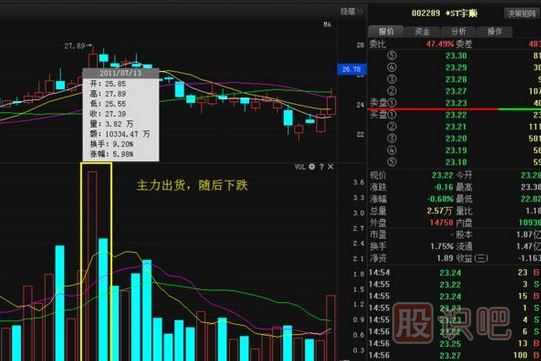
Task: Click the volume axis label 3.6
Action: (x=359, y=183)
